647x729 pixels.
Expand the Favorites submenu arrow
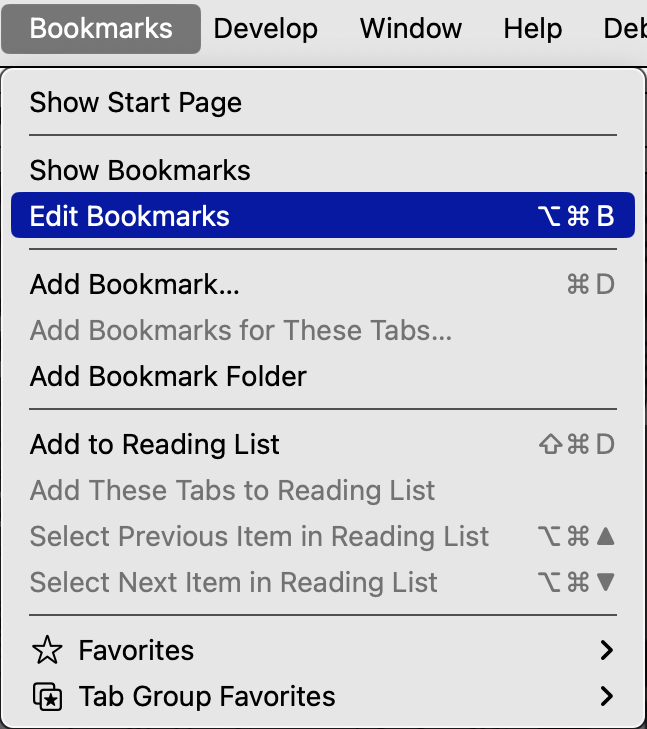(x=607, y=650)
